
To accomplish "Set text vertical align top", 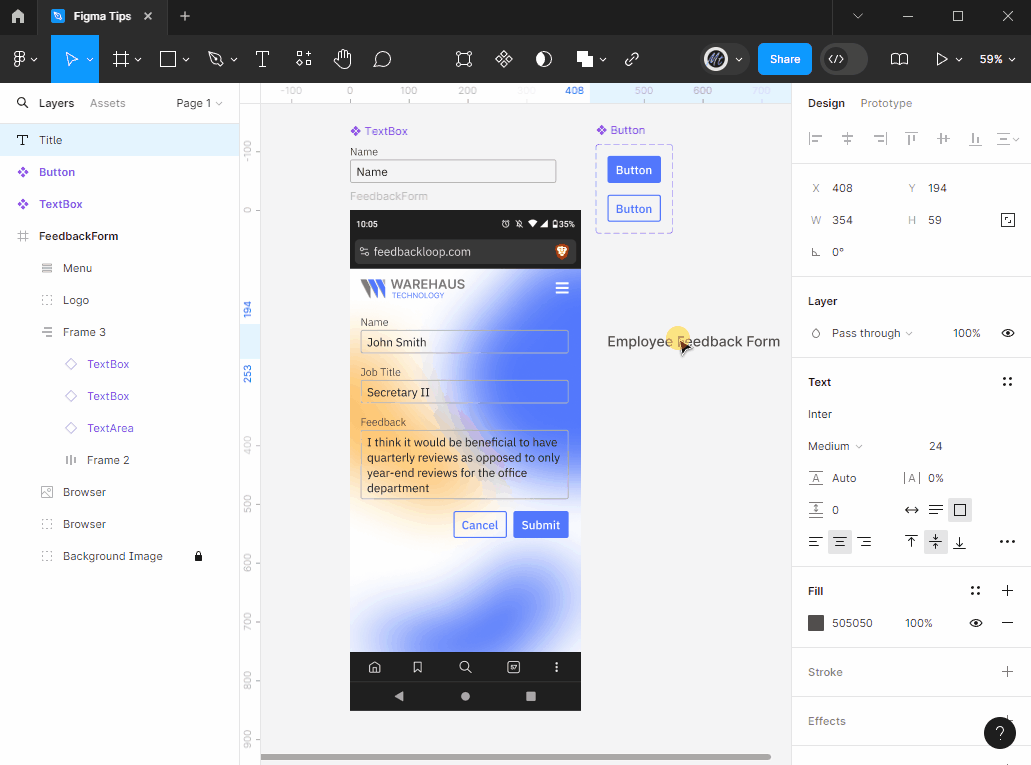I will (911, 542).
